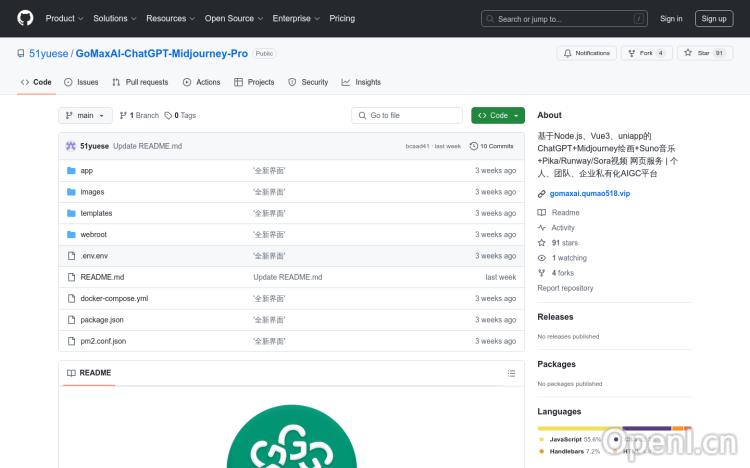Open the 0 Tags list
The image size is (750, 468).
tap(180, 115)
